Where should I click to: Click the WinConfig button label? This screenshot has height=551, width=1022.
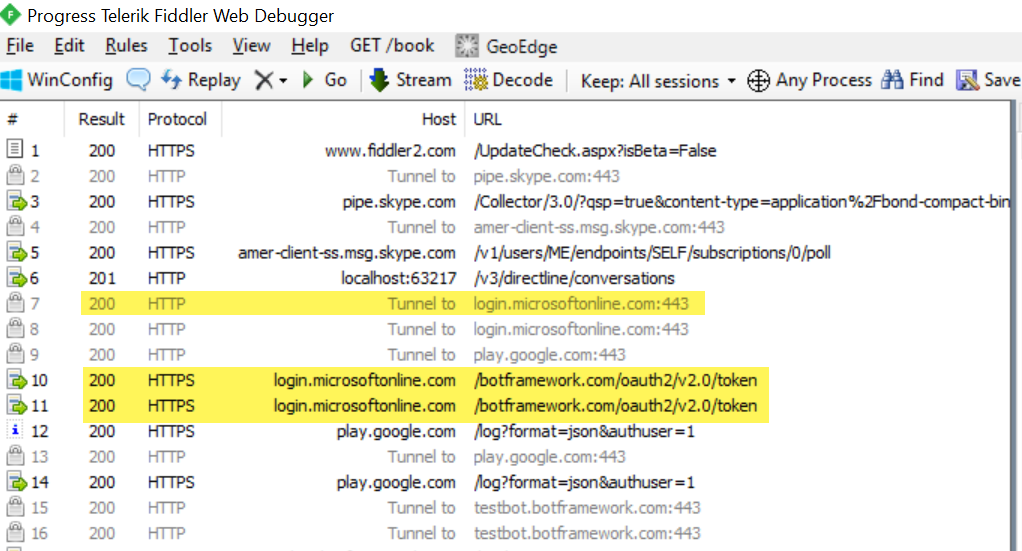(70, 80)
